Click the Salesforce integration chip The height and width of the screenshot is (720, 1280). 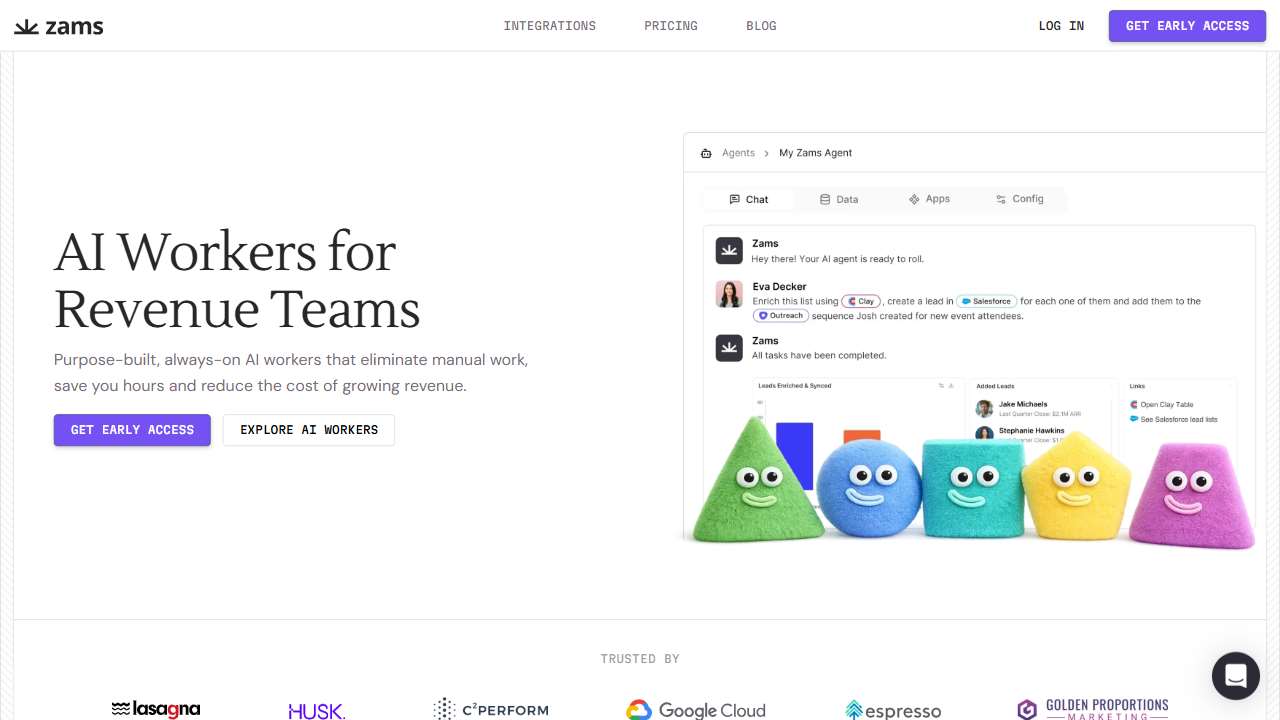tap(985, 301)
